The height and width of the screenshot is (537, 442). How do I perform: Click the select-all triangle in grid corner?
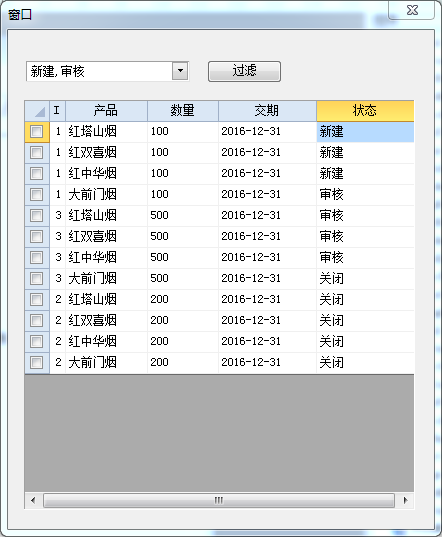pos(37,111)
